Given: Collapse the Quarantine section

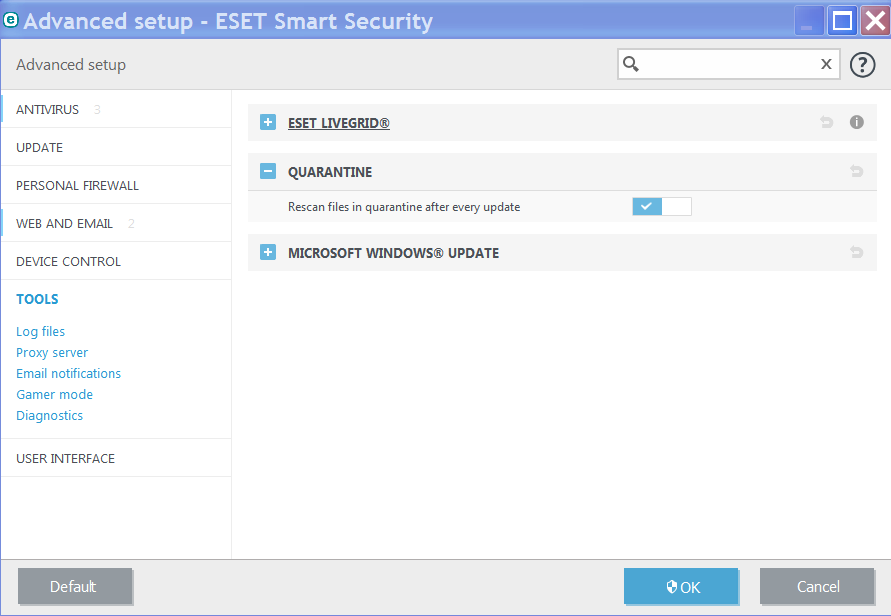Looking at the screenshot, I should click(x=267, y=172).
